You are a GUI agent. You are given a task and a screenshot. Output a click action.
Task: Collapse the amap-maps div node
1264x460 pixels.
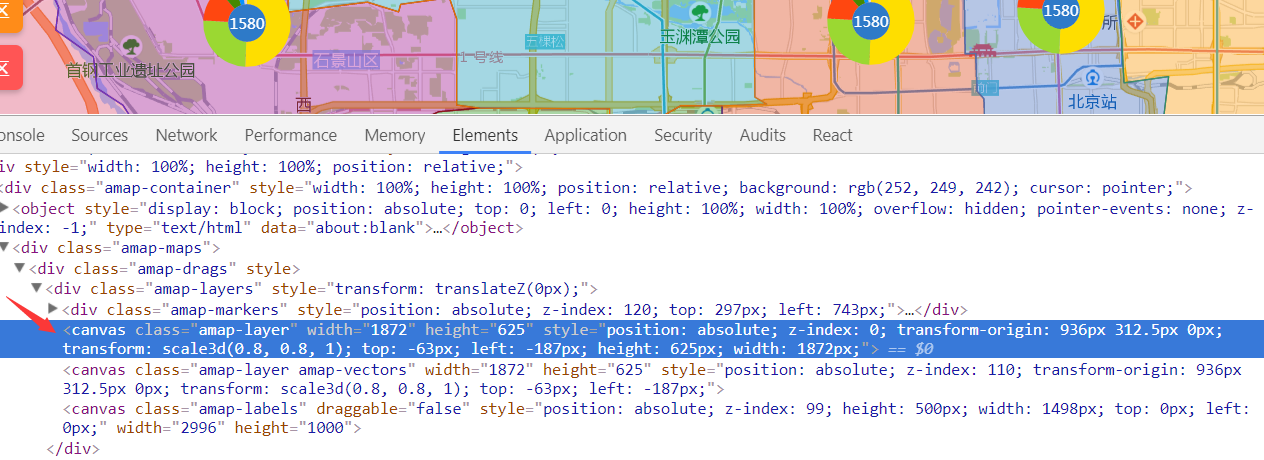pos(5,248)
